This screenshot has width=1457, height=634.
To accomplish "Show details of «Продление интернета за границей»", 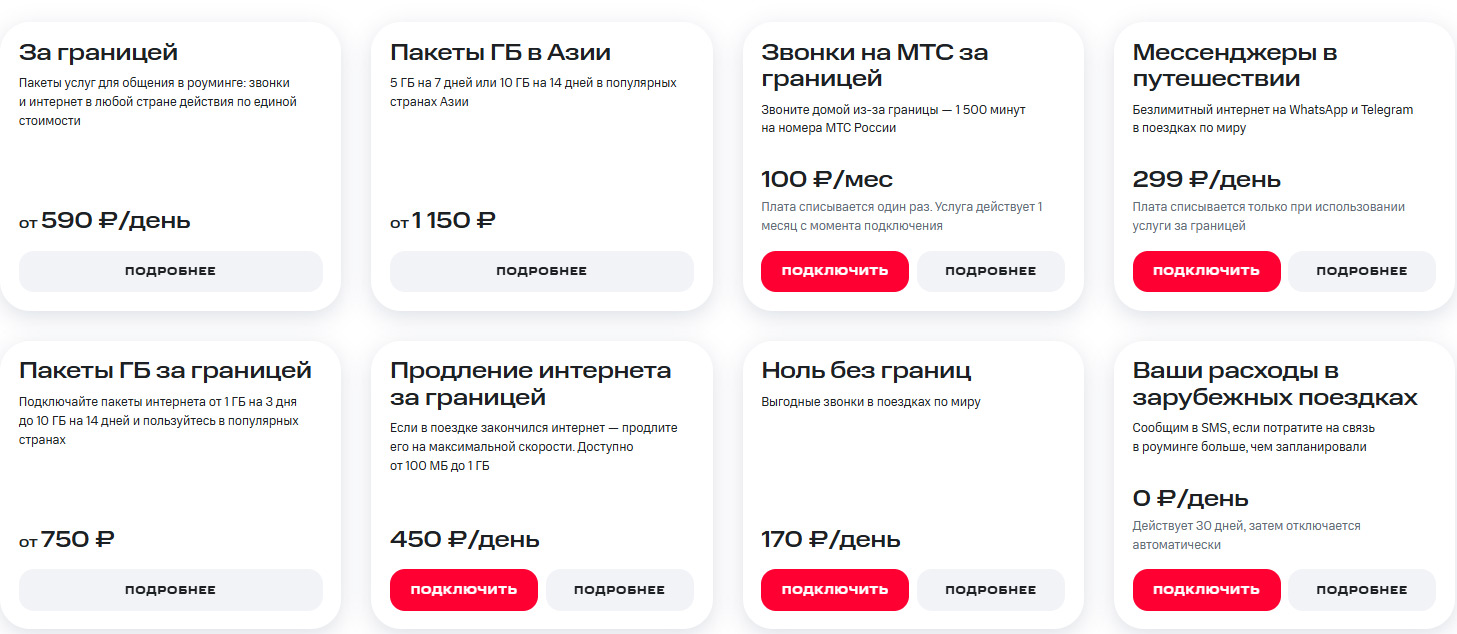I will 619,590.
